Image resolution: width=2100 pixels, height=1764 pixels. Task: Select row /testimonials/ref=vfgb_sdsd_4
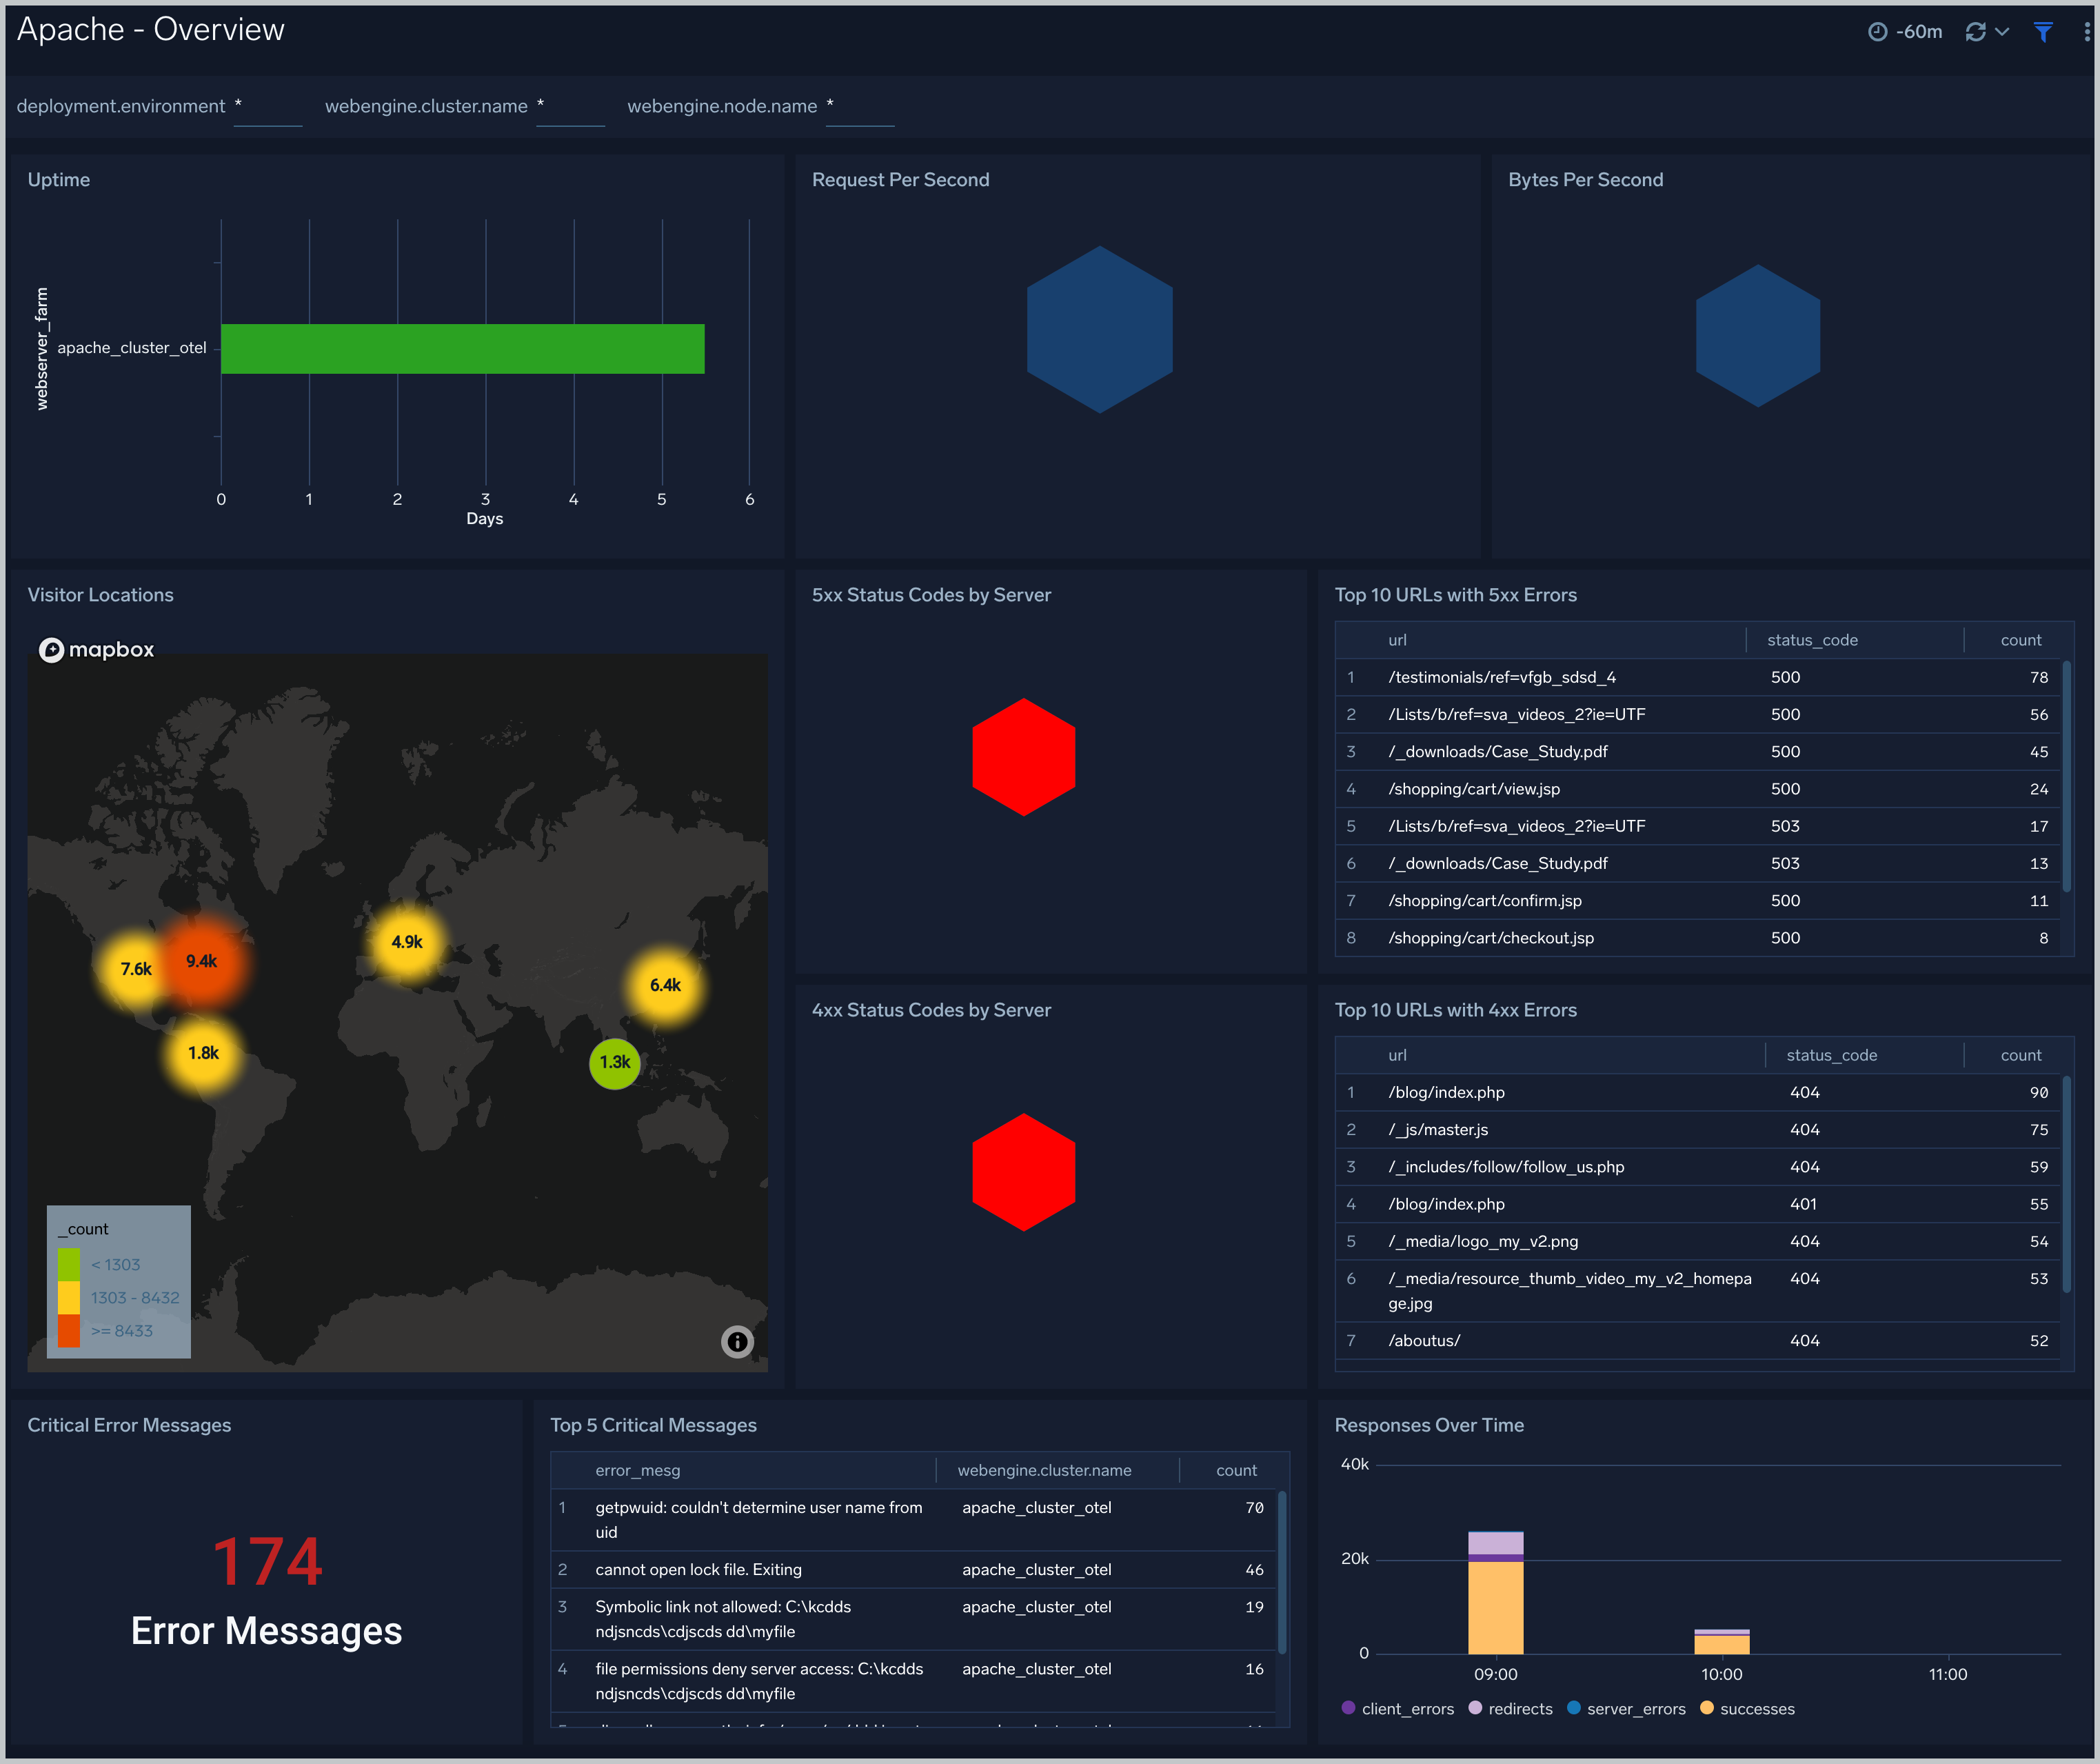(1698, 677)
